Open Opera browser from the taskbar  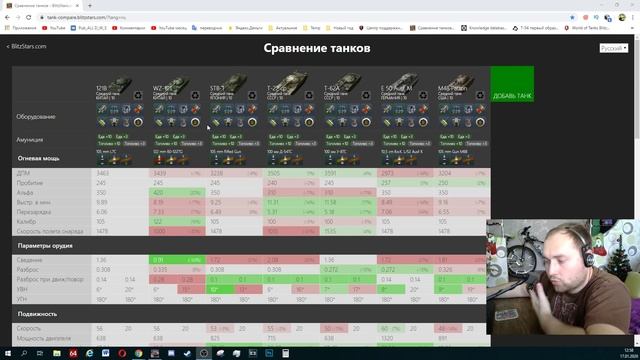click(x=122, y=353)
